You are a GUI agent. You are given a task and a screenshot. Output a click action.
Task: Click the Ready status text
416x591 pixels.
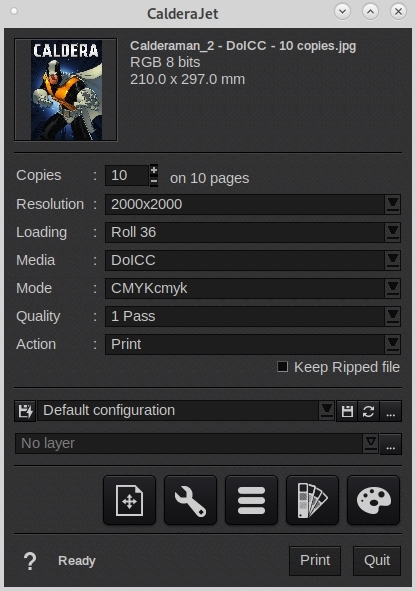pos(77,561)
